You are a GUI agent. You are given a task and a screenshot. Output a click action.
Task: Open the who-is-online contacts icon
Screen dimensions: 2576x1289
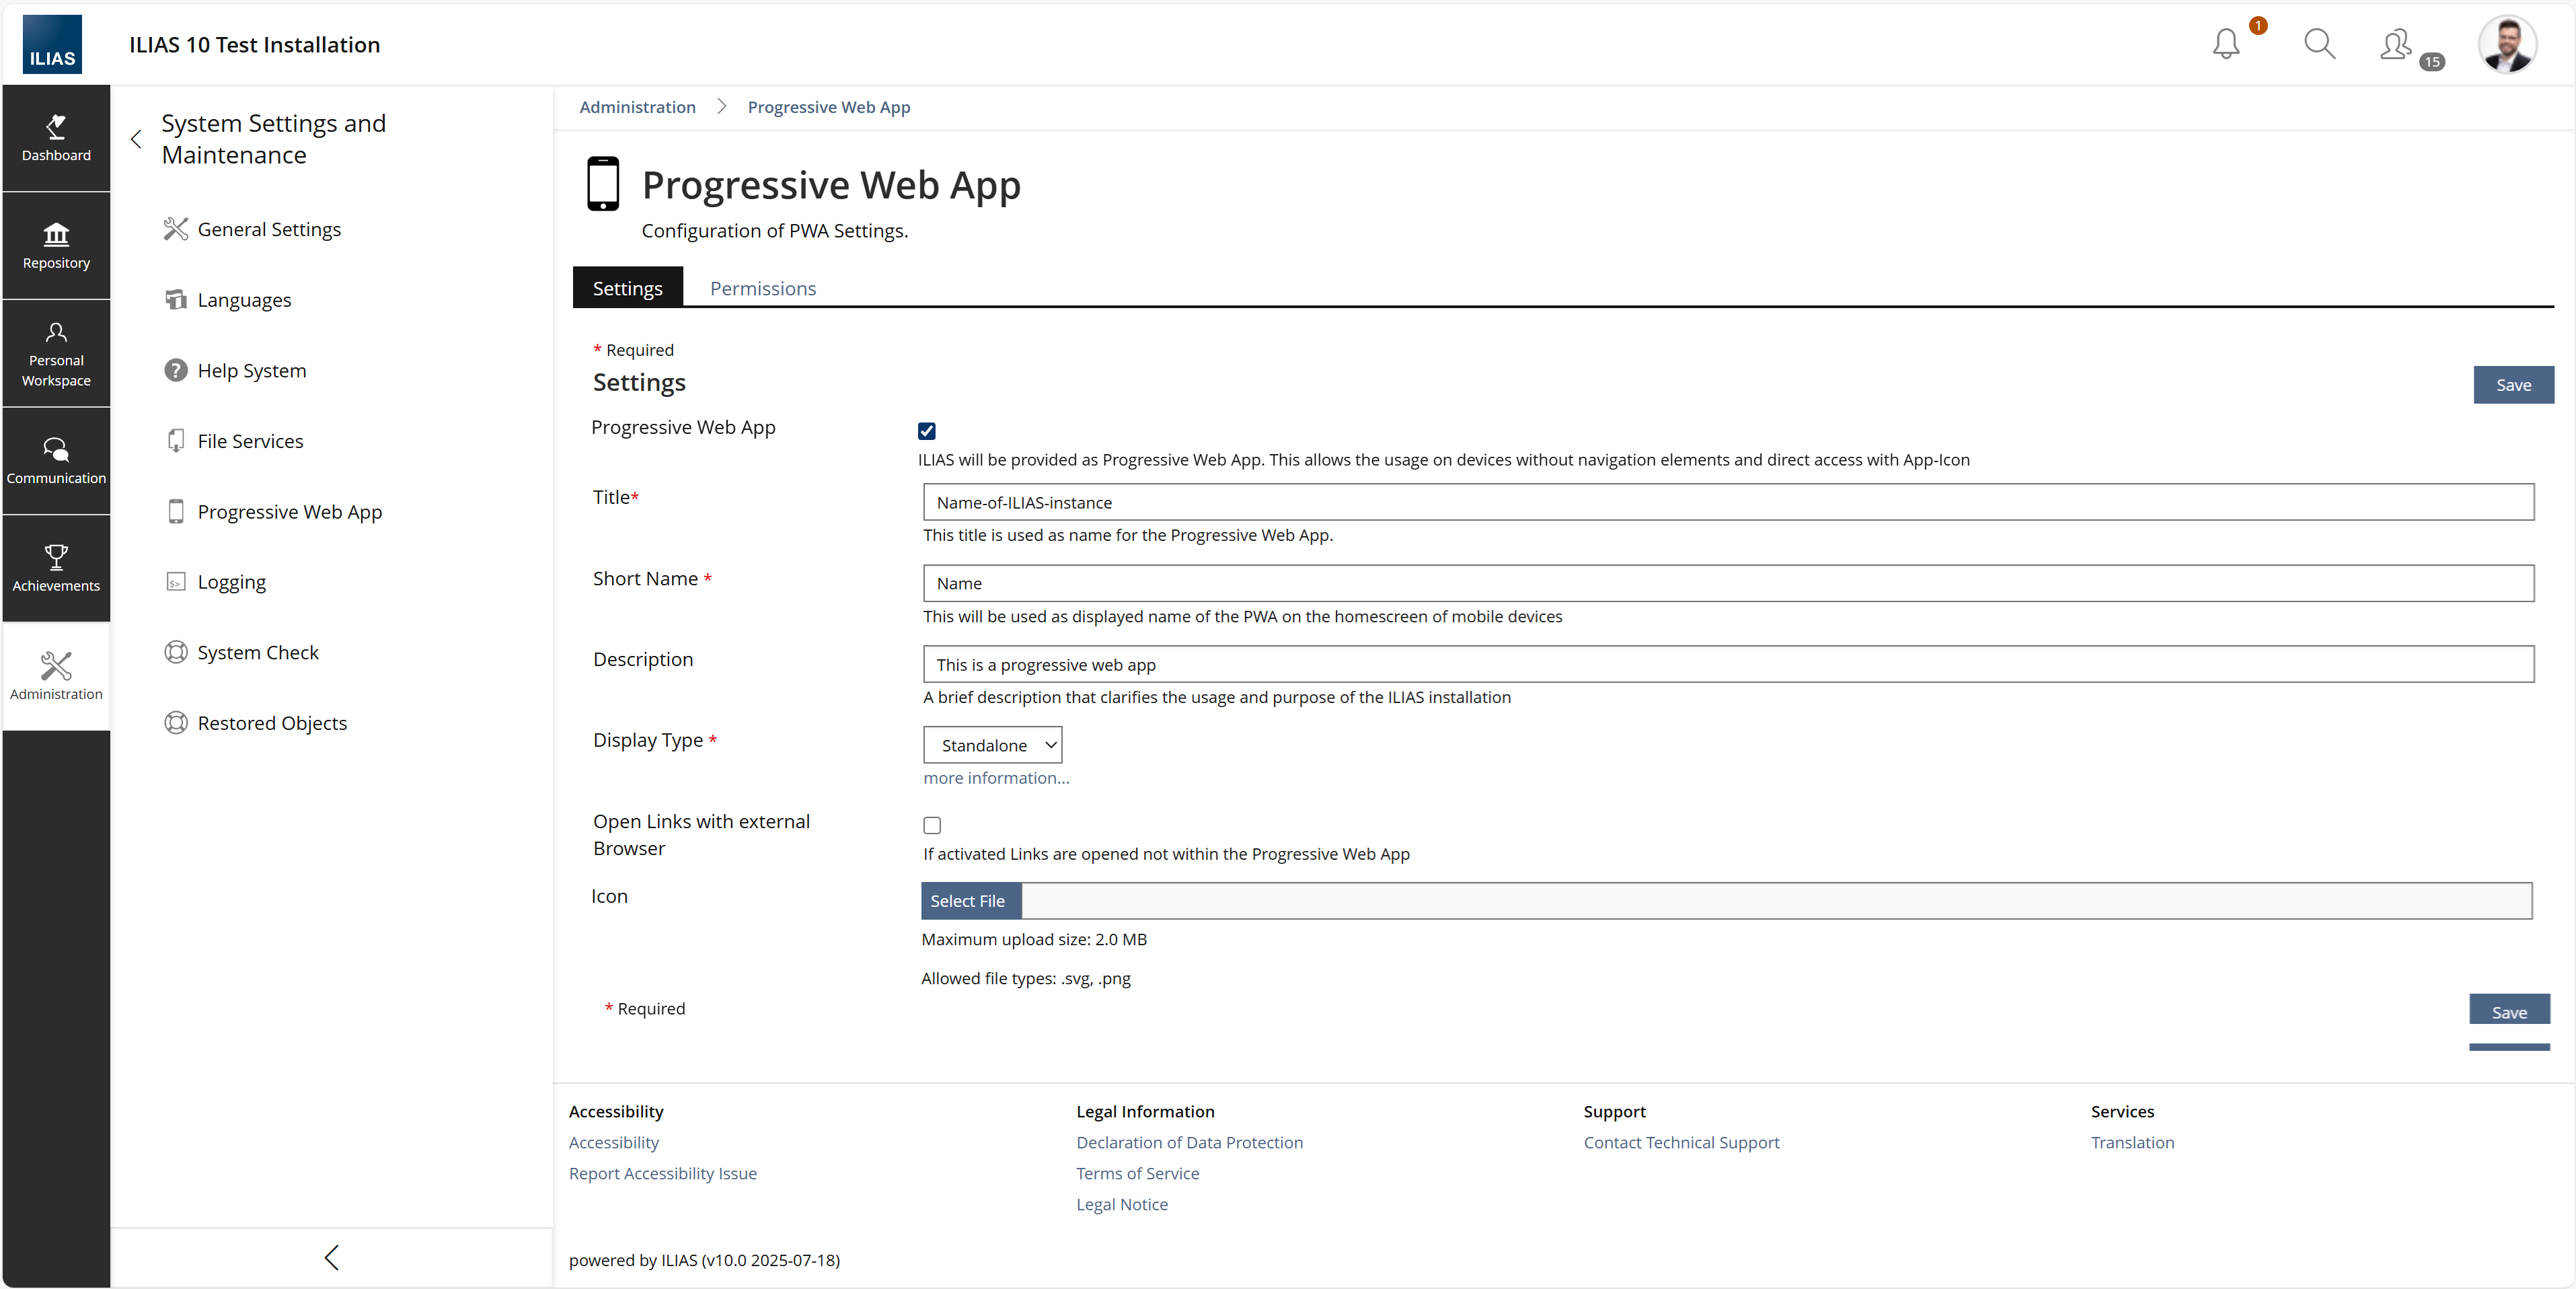point(2397,45)
